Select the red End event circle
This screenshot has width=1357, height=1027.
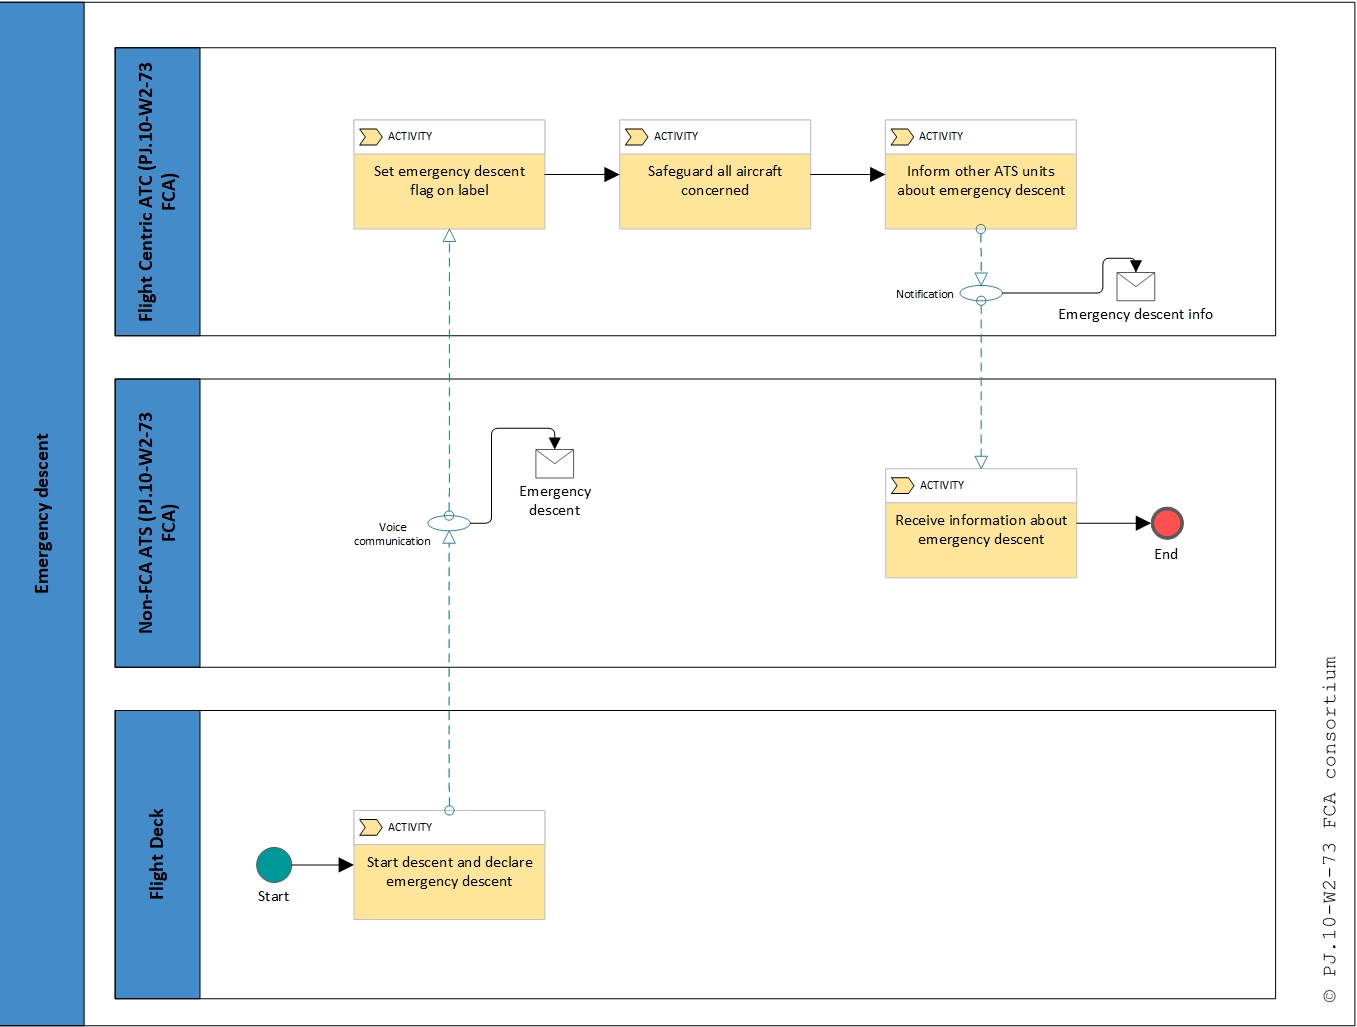(1166, 523)
